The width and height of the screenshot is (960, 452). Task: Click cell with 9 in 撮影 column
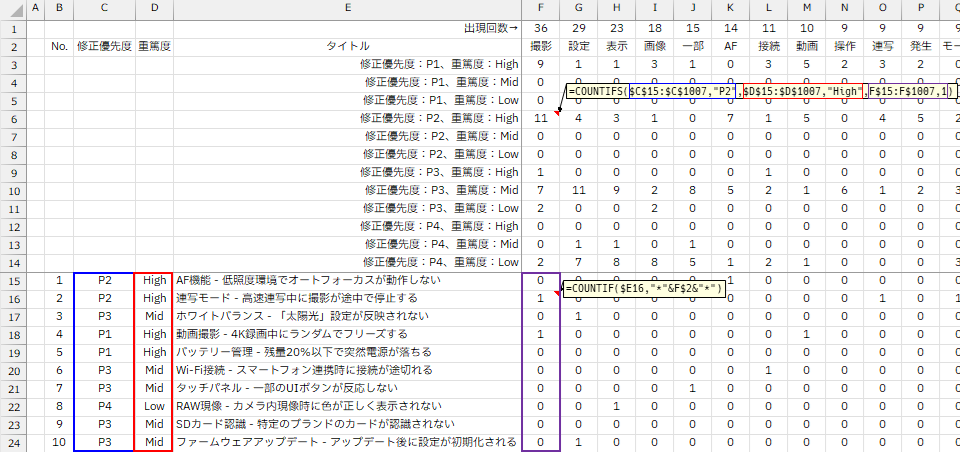541,64
